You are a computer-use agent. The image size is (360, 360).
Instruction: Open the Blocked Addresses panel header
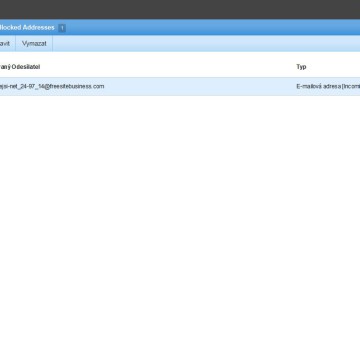click(180, 27)
